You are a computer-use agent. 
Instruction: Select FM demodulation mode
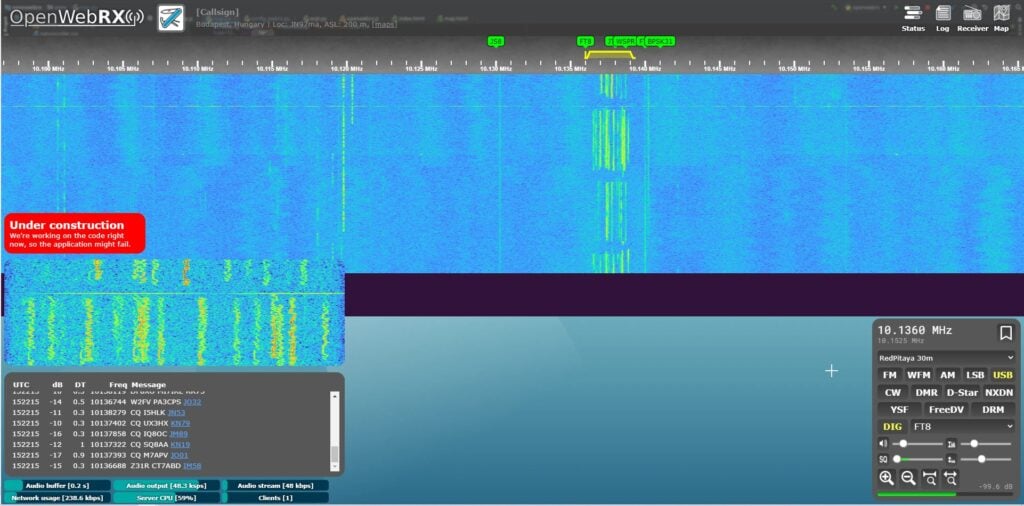889,375
